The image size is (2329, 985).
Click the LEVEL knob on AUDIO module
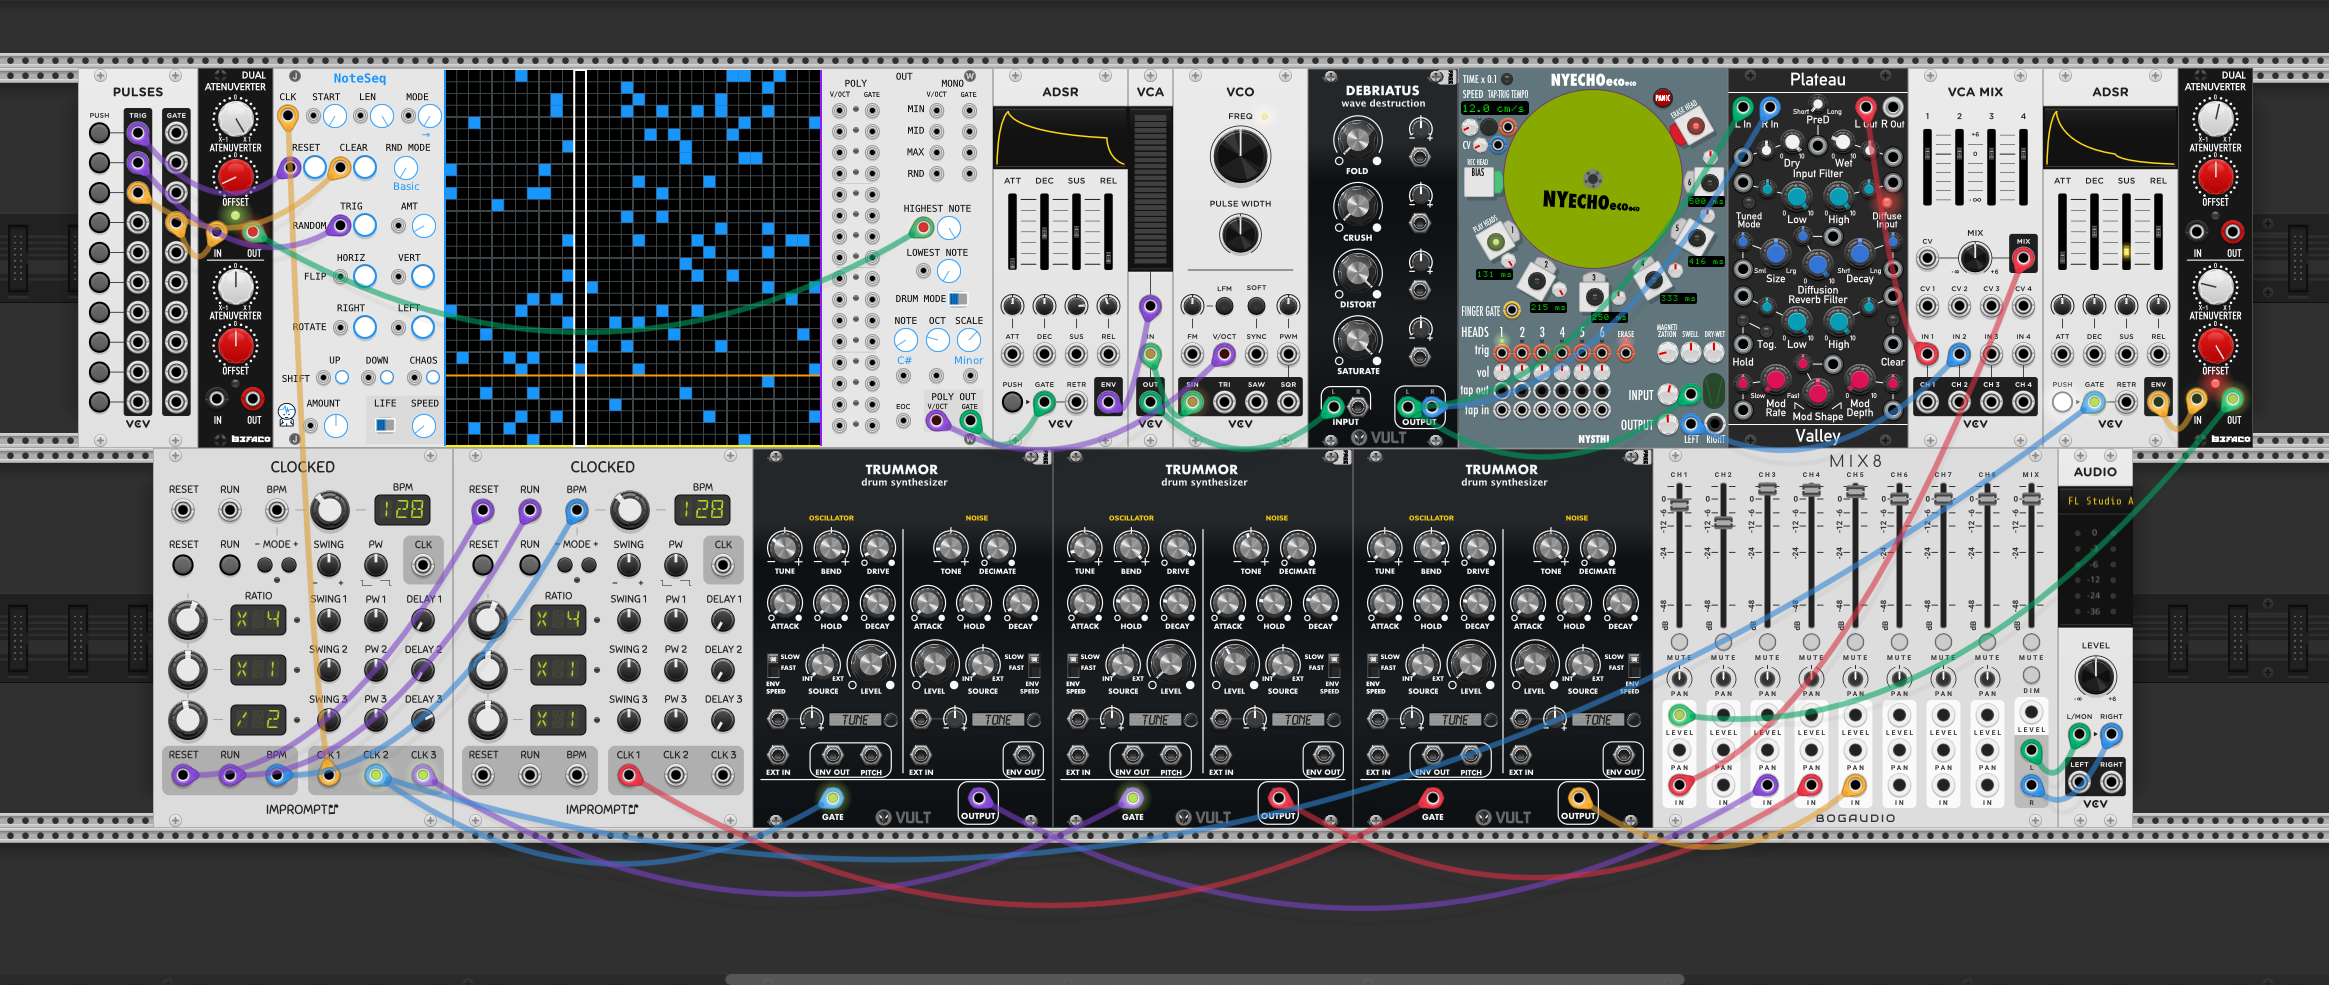tap(2096, 677)
